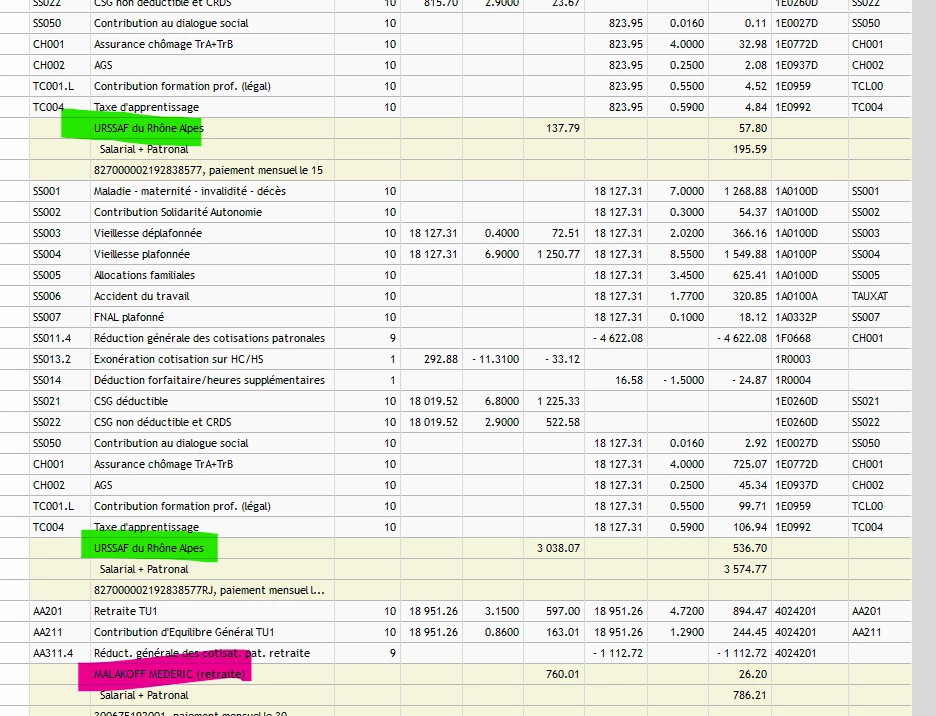The height and width of the screenshot is (716, 936).
Task: Click the rate 4.7200
Action: (x=687, y=611)
